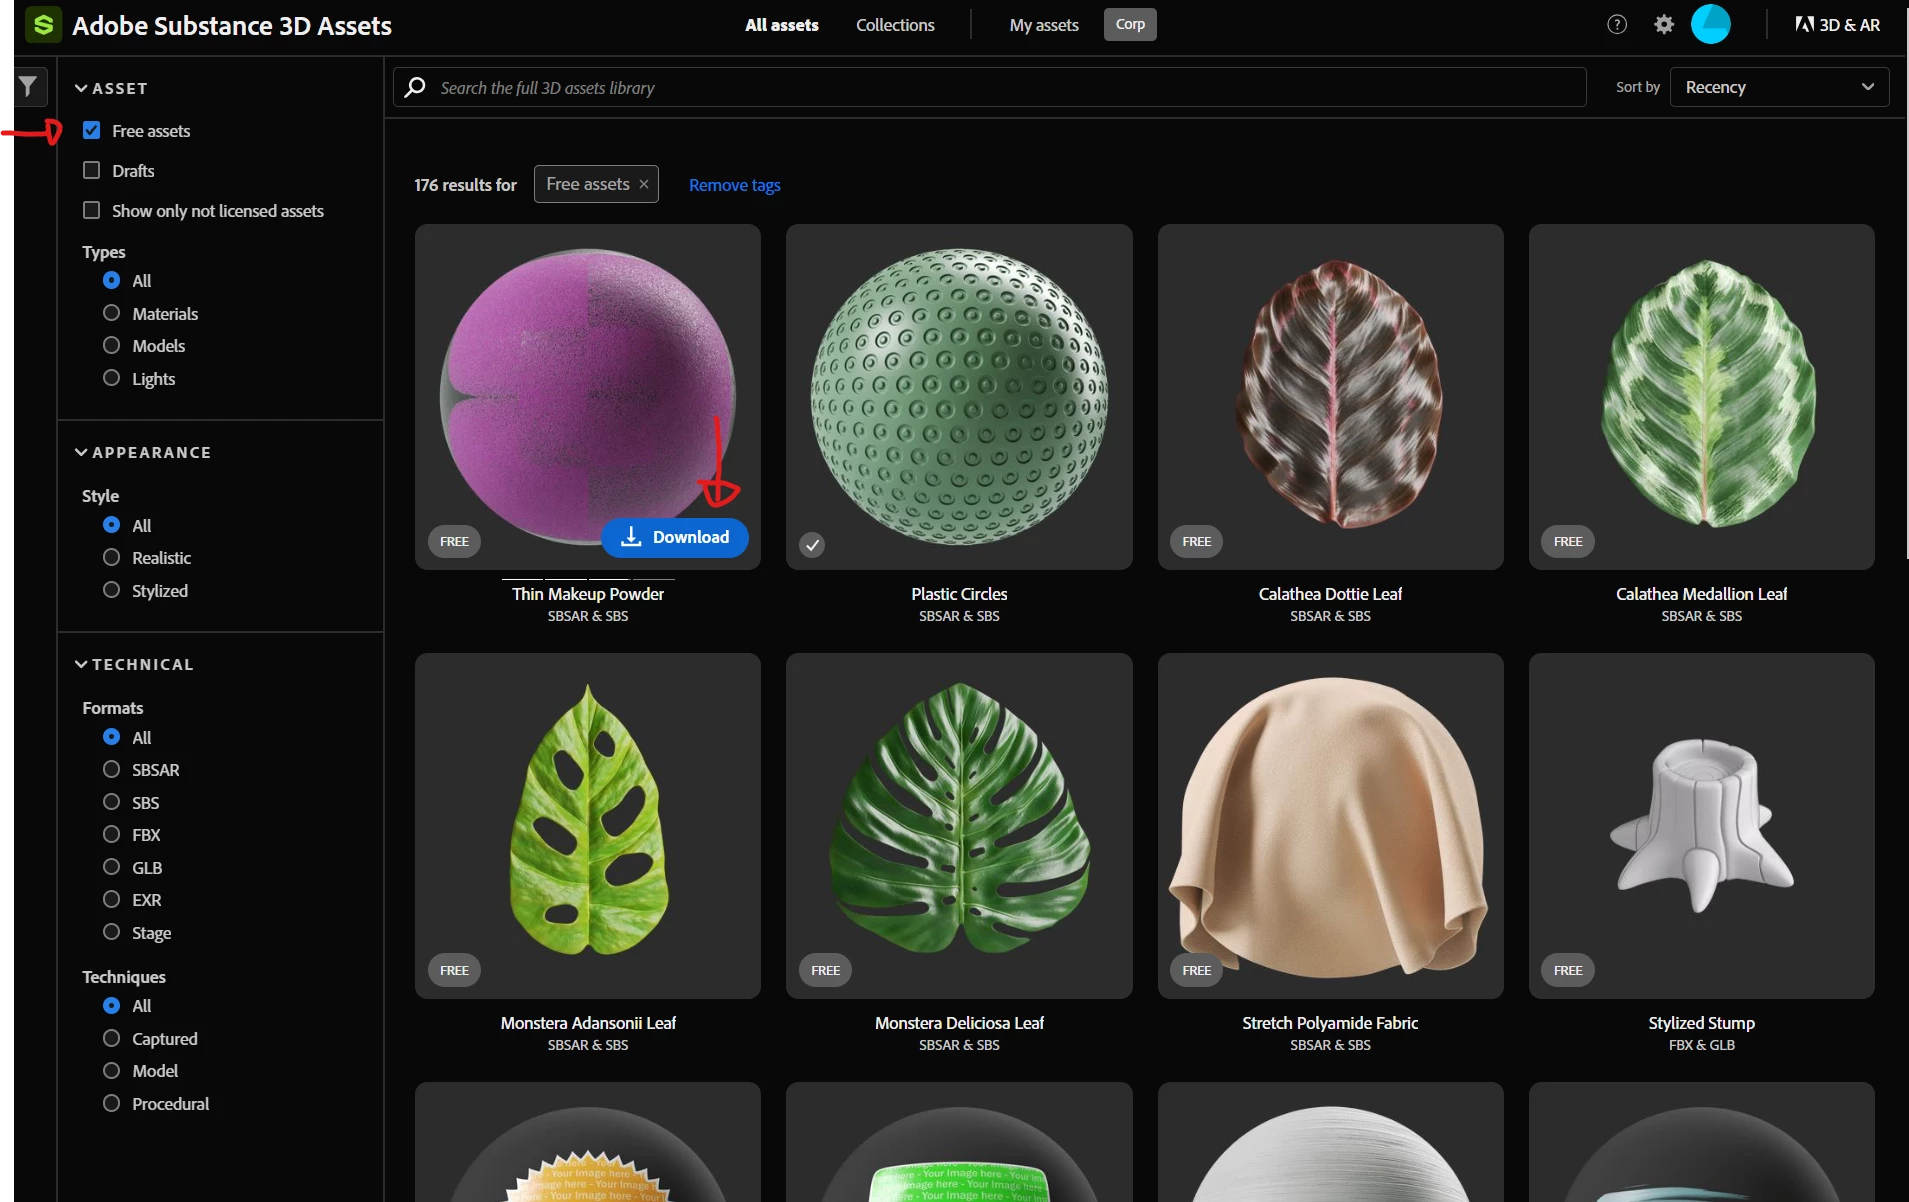Select All under Techniques
The width and height of the screenshot is (1909, 1202).
111,1005
